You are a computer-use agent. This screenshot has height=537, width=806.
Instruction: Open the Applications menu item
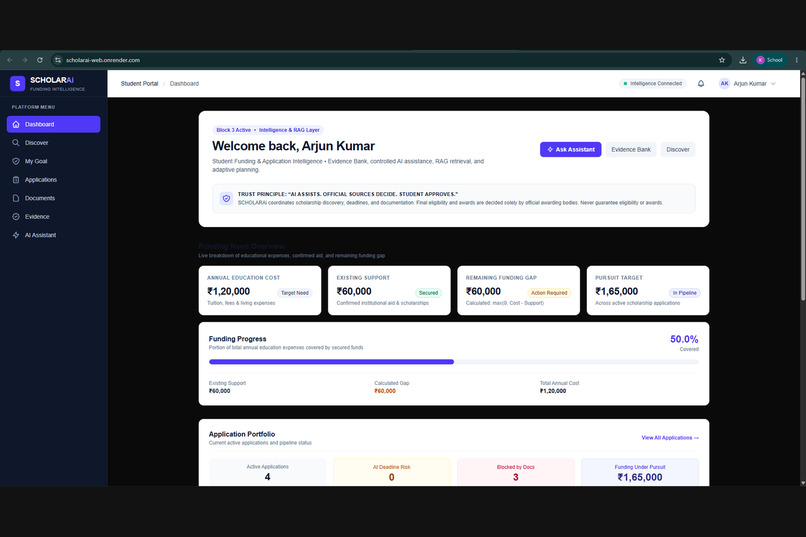click(x=53, y=180)
